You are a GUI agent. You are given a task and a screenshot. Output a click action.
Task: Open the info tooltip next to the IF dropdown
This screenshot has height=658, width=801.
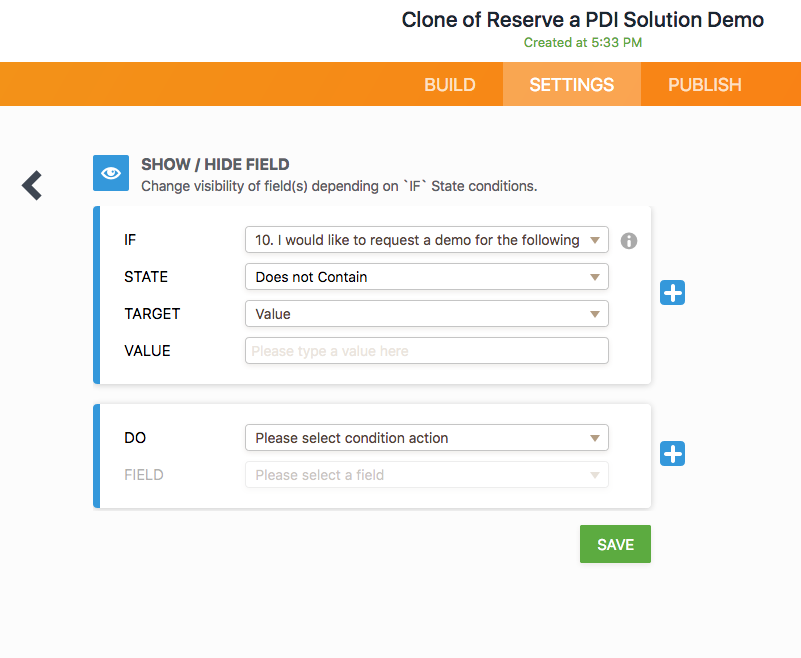(x=628, y=240)
